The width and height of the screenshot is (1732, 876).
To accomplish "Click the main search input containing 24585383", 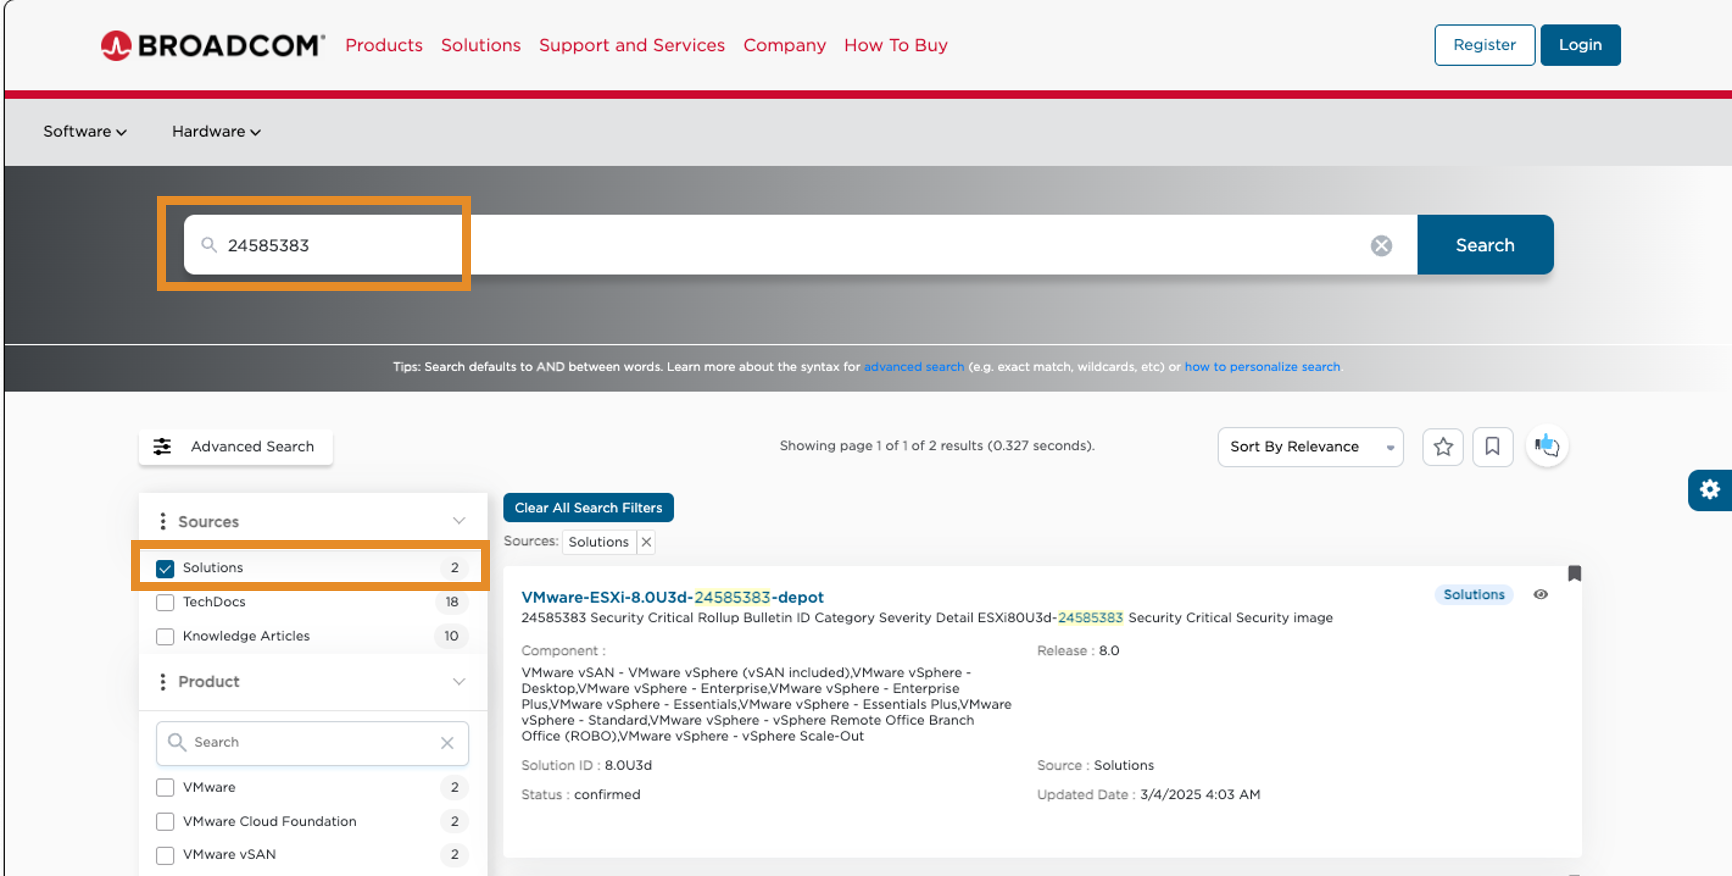I will (800, 245).
